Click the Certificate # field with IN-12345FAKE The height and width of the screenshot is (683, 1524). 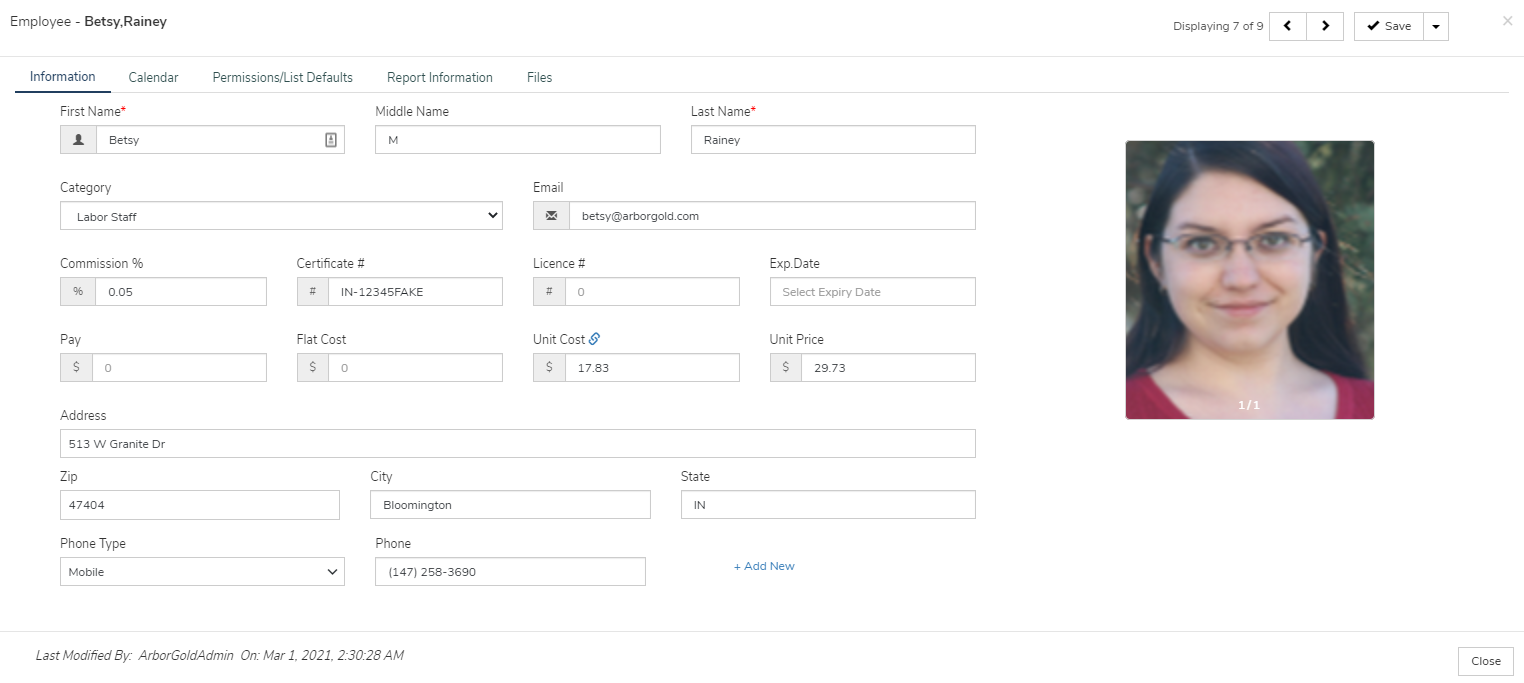click(416, 292)
